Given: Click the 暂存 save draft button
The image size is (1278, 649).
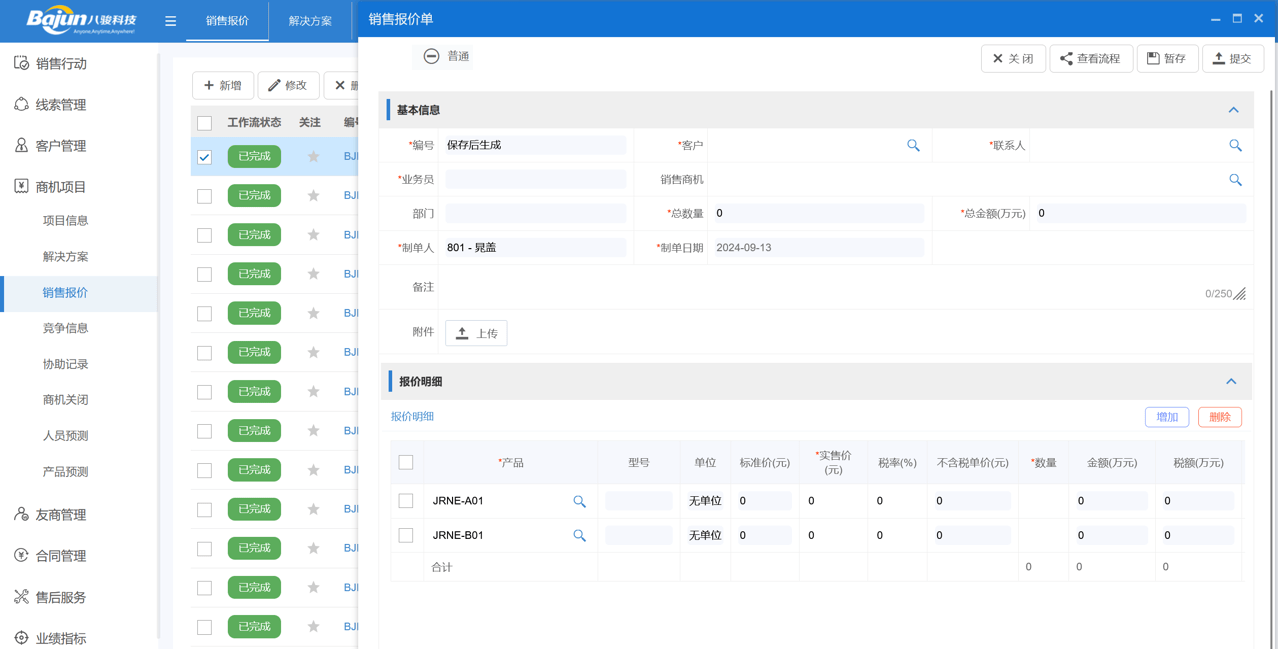Looking at the screenshot, I should tap(1167, 58).
